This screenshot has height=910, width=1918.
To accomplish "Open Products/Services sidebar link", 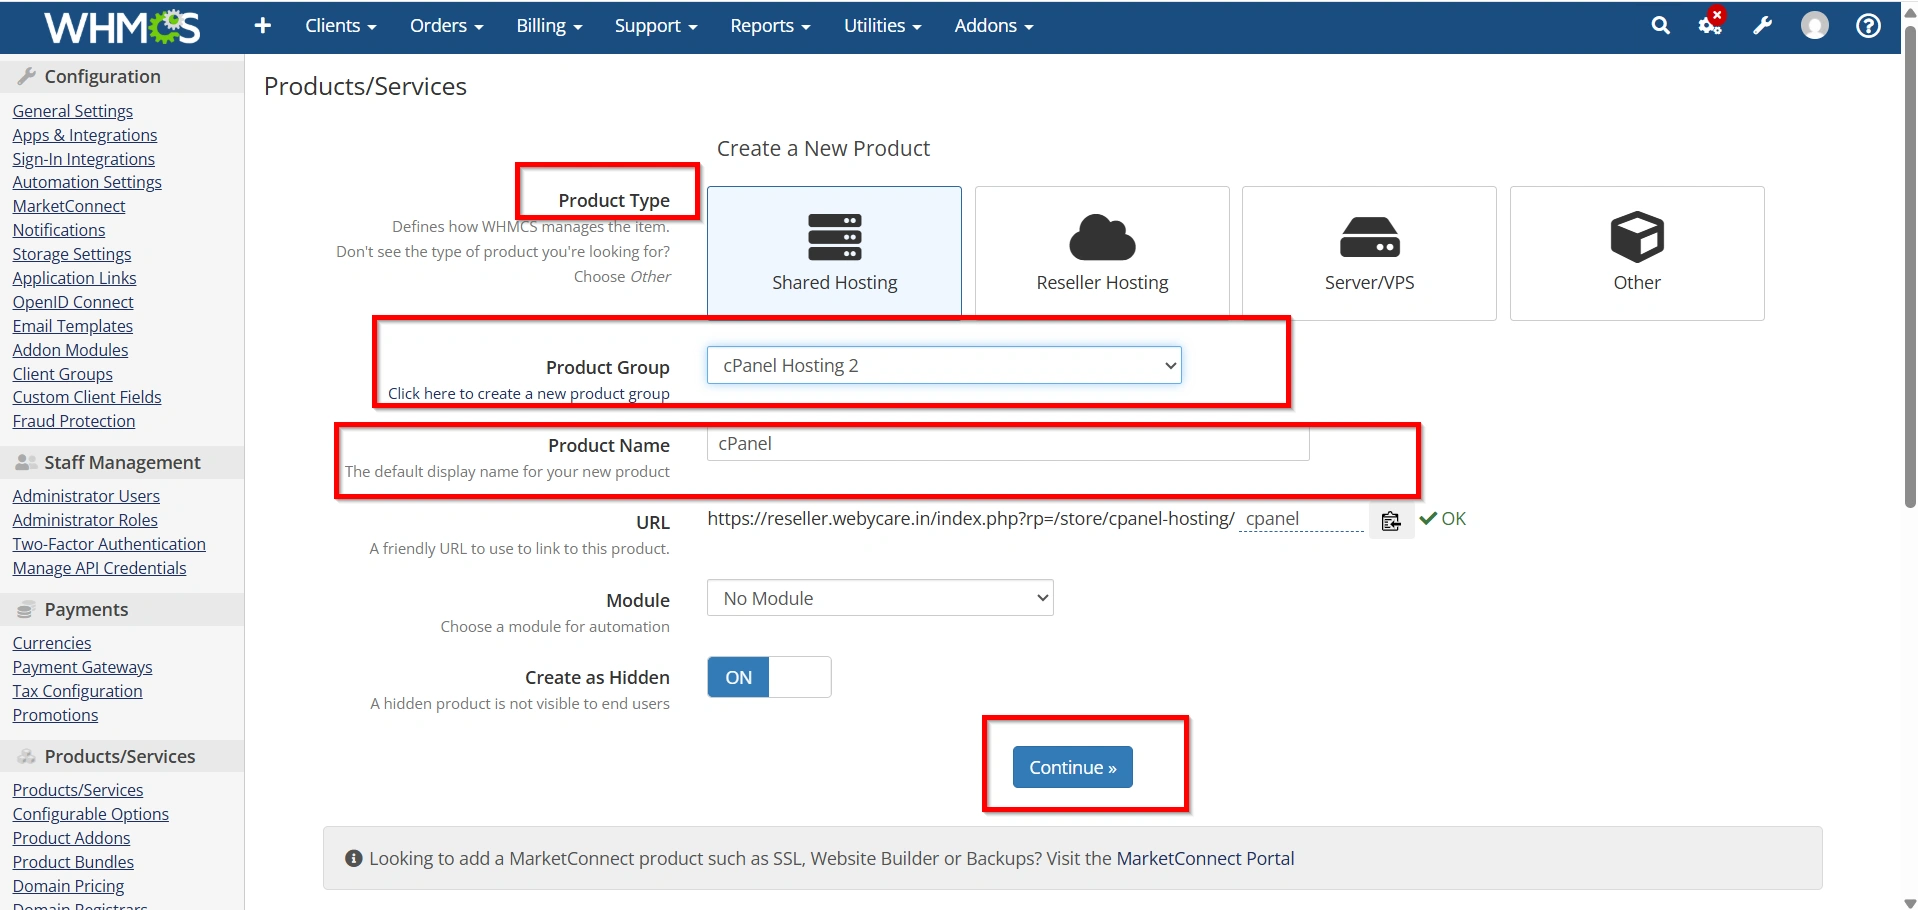I will point(77,790).
